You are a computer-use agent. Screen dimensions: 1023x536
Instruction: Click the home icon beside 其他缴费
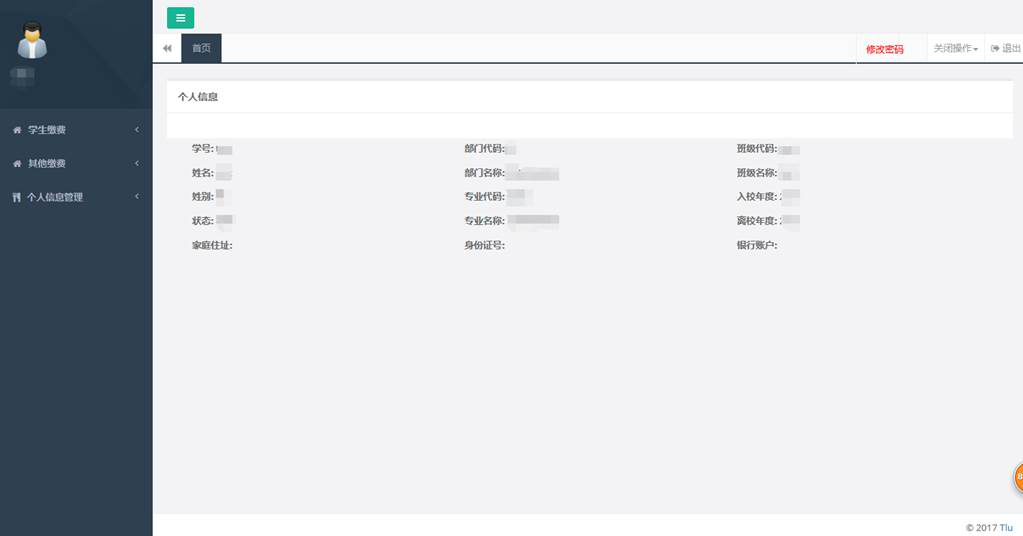(16, 164)
